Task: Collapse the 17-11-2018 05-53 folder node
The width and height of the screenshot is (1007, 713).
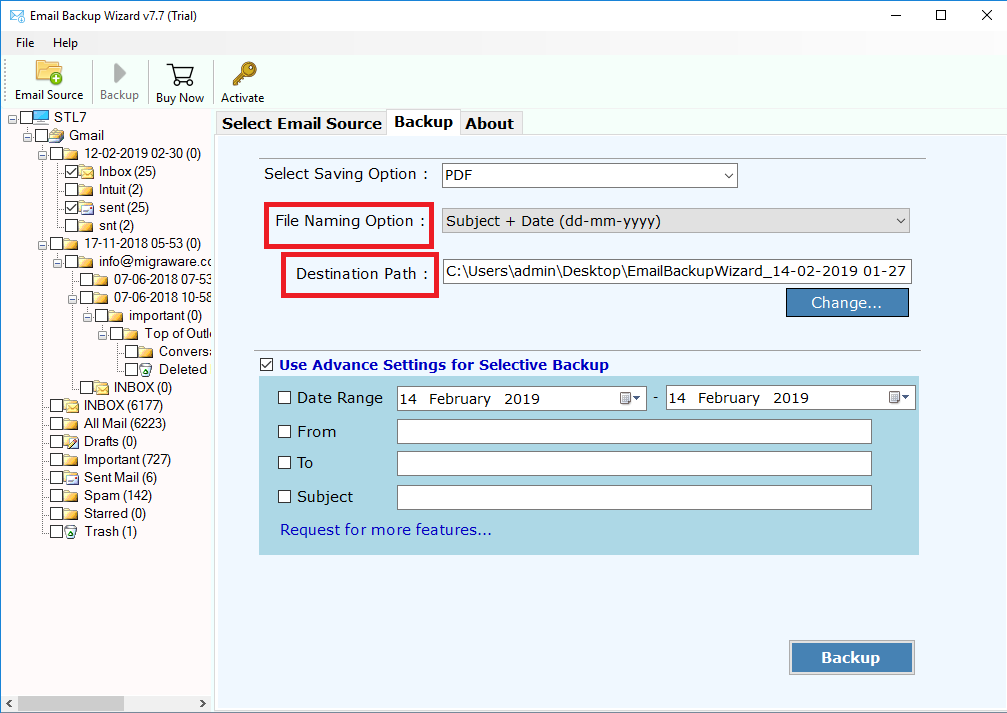Action: 42,245
